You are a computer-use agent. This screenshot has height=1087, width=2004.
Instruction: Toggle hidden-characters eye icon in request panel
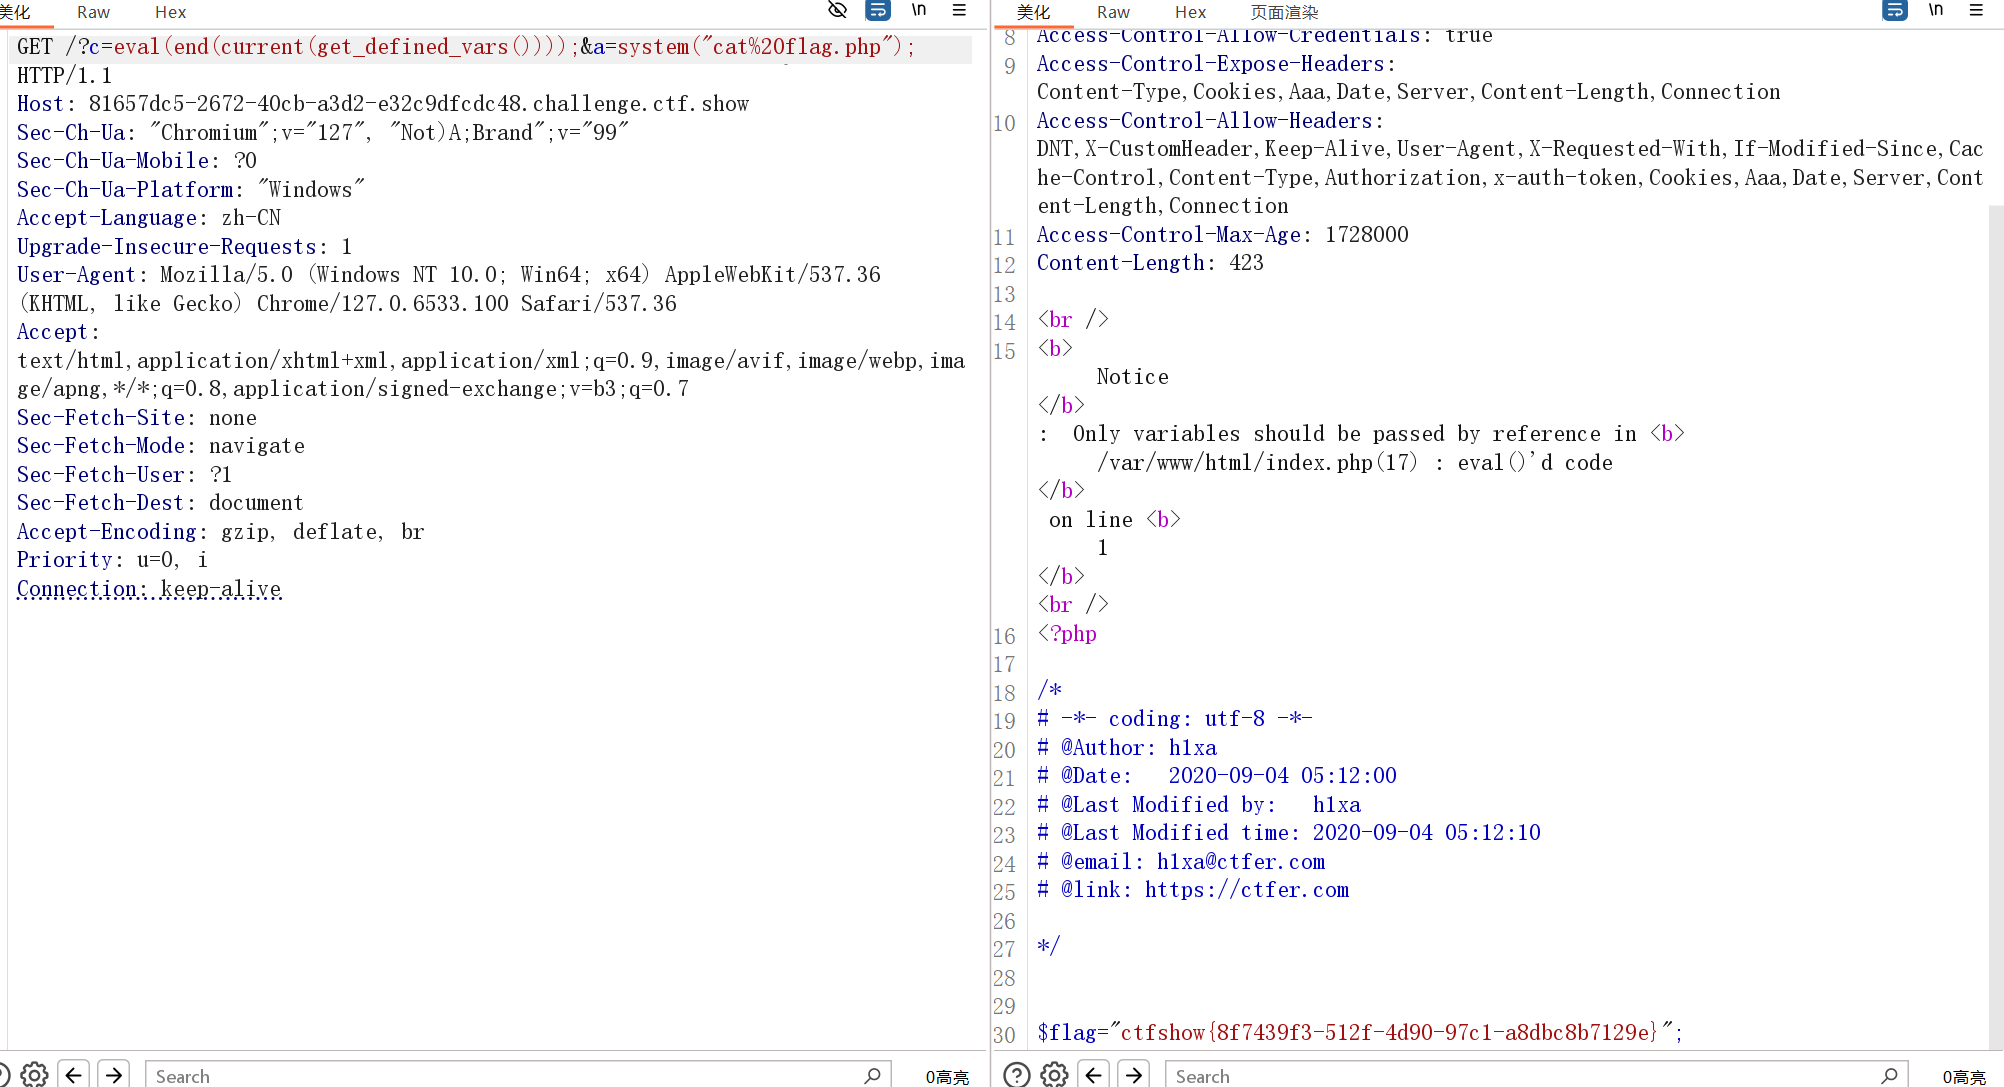click(x=838, y=10)
